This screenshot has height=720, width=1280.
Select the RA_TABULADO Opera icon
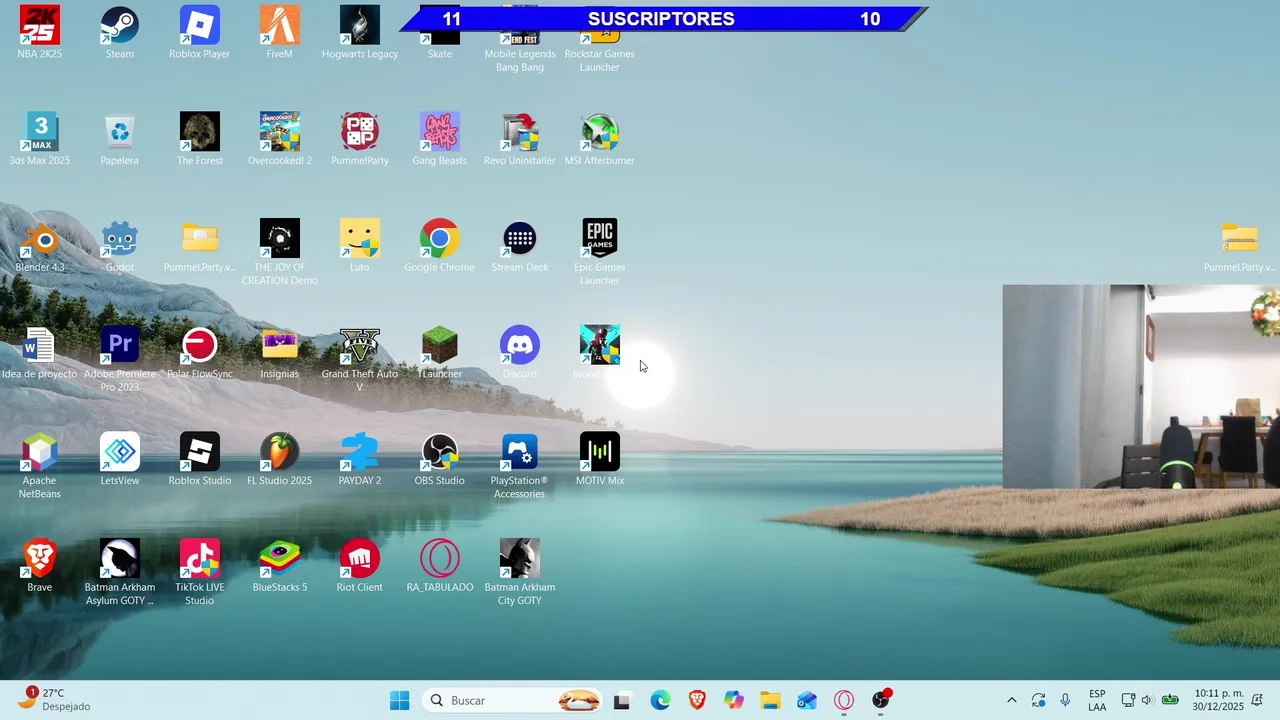(440, 559)
